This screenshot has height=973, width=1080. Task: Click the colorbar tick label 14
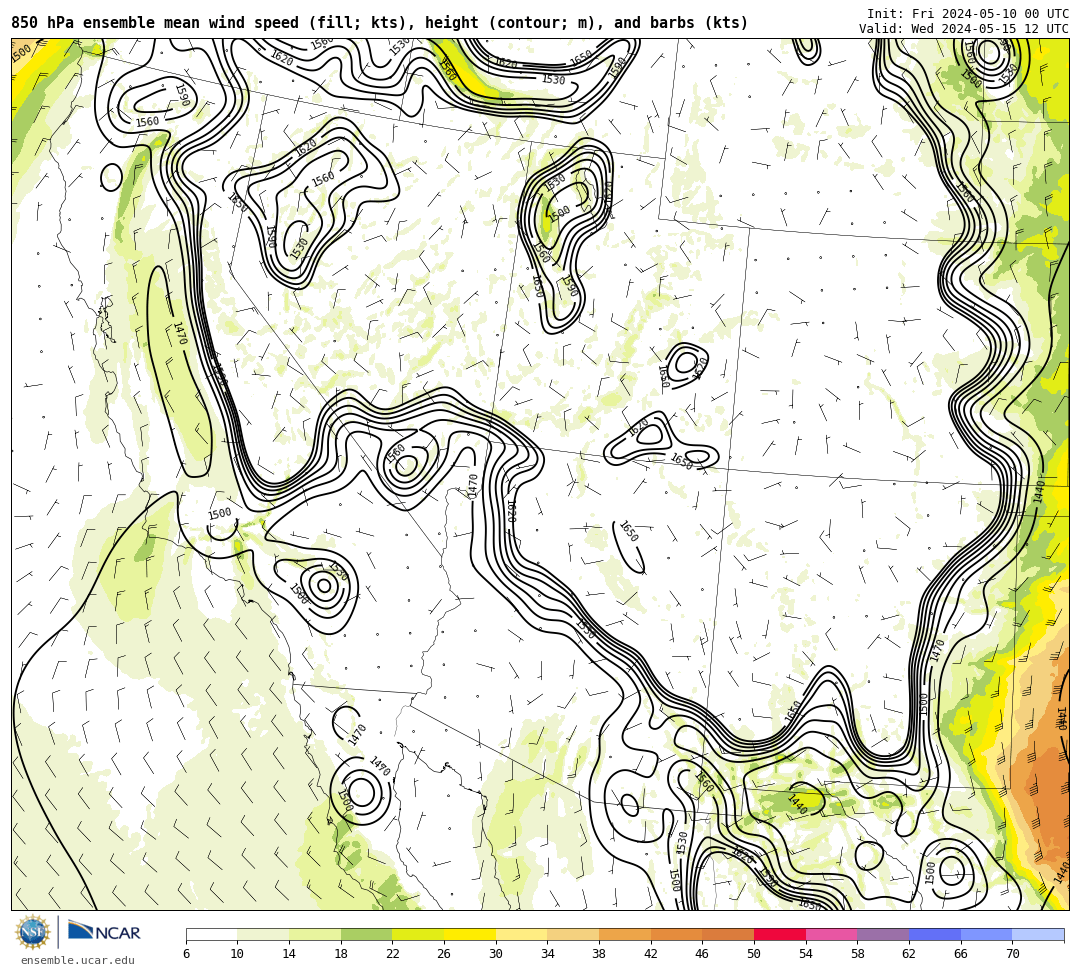pos(289,954)
